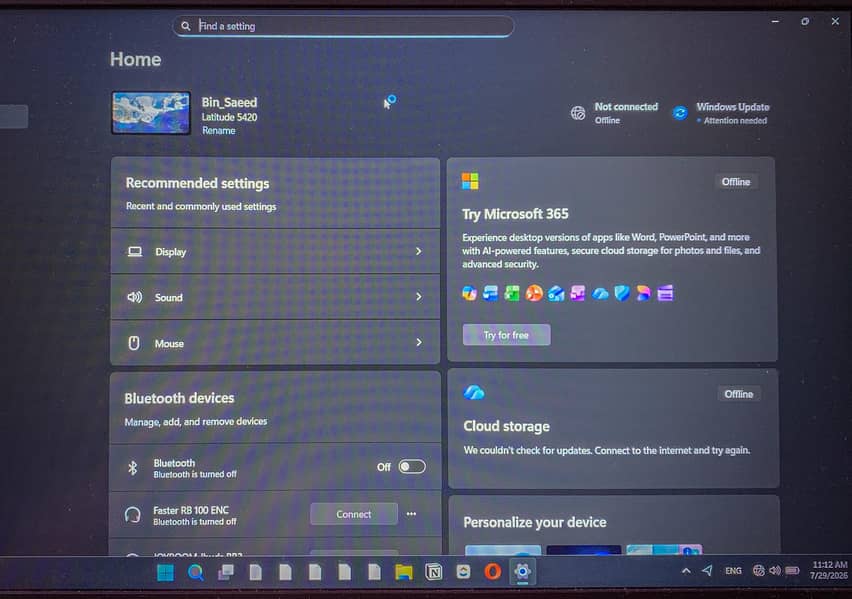Click the Mouse icon in Recommended settings
Viewport: 852px width, 599px height.
coord(134,343)
